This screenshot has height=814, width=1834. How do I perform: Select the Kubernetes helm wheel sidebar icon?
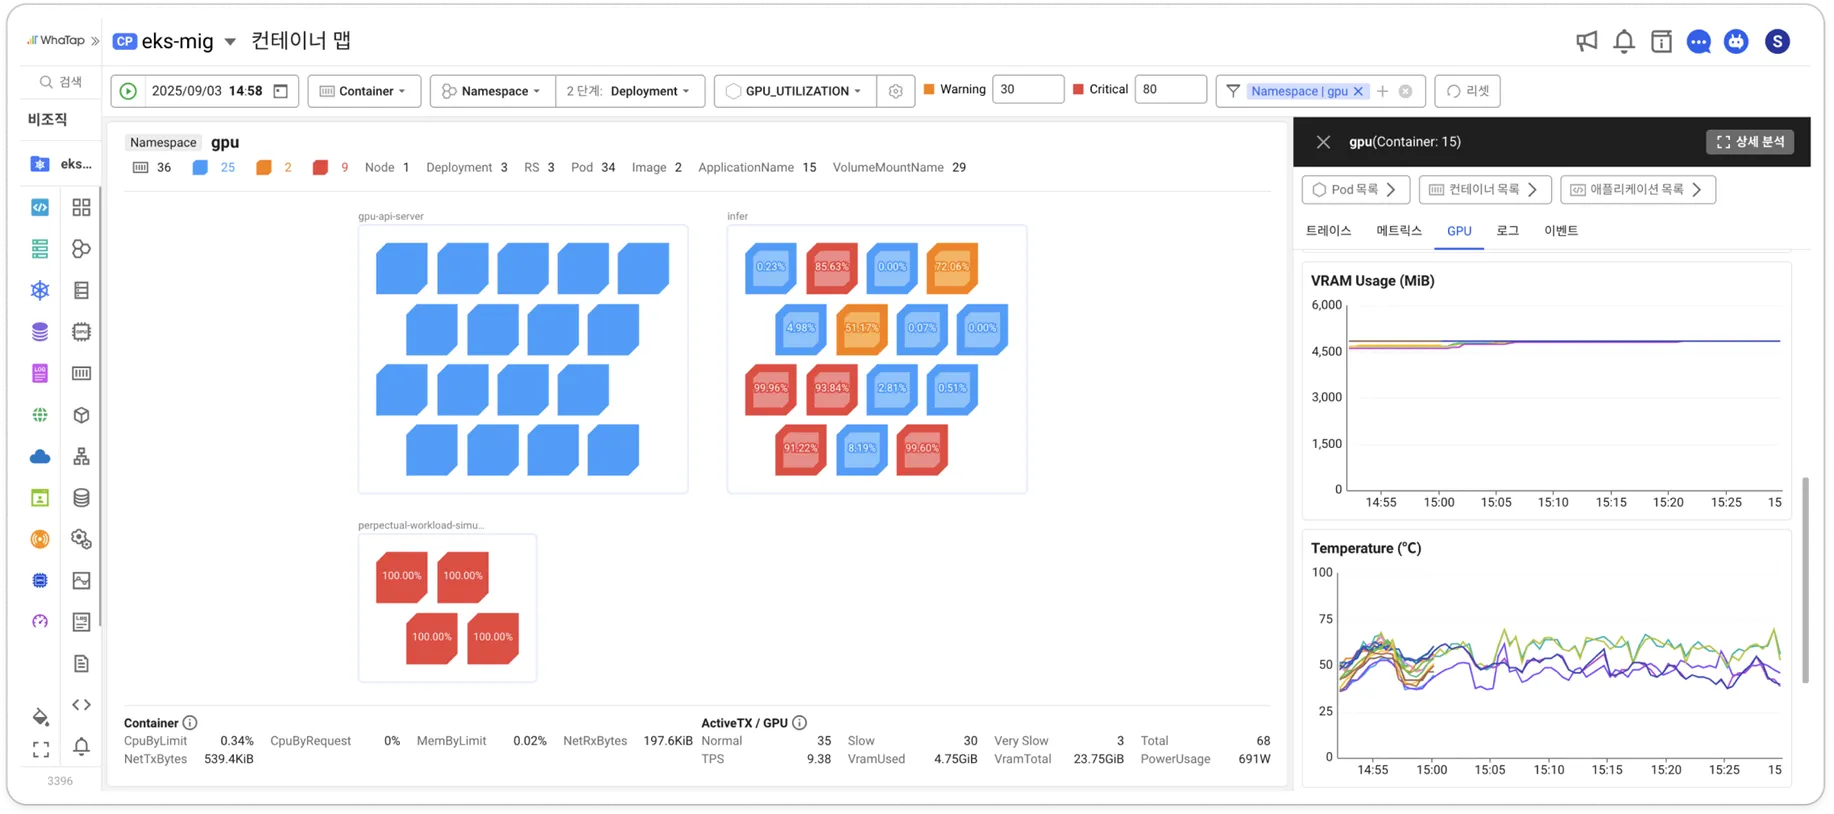tap(40, 290)
